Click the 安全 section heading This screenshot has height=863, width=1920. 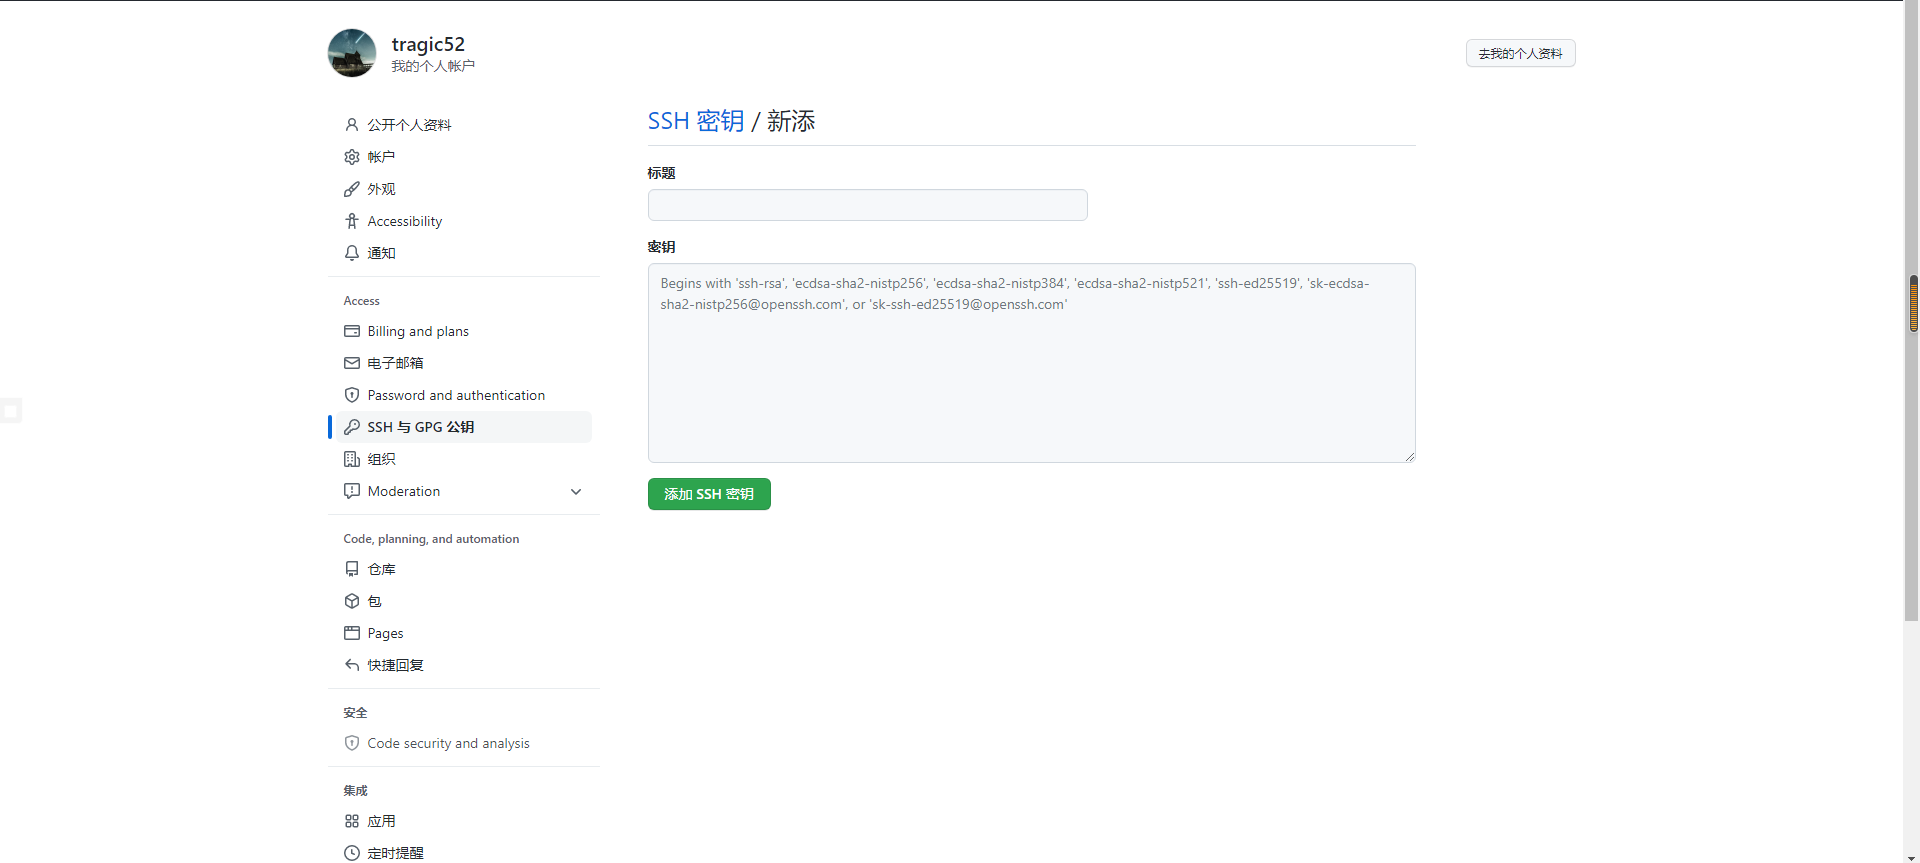tap(356, 713)
